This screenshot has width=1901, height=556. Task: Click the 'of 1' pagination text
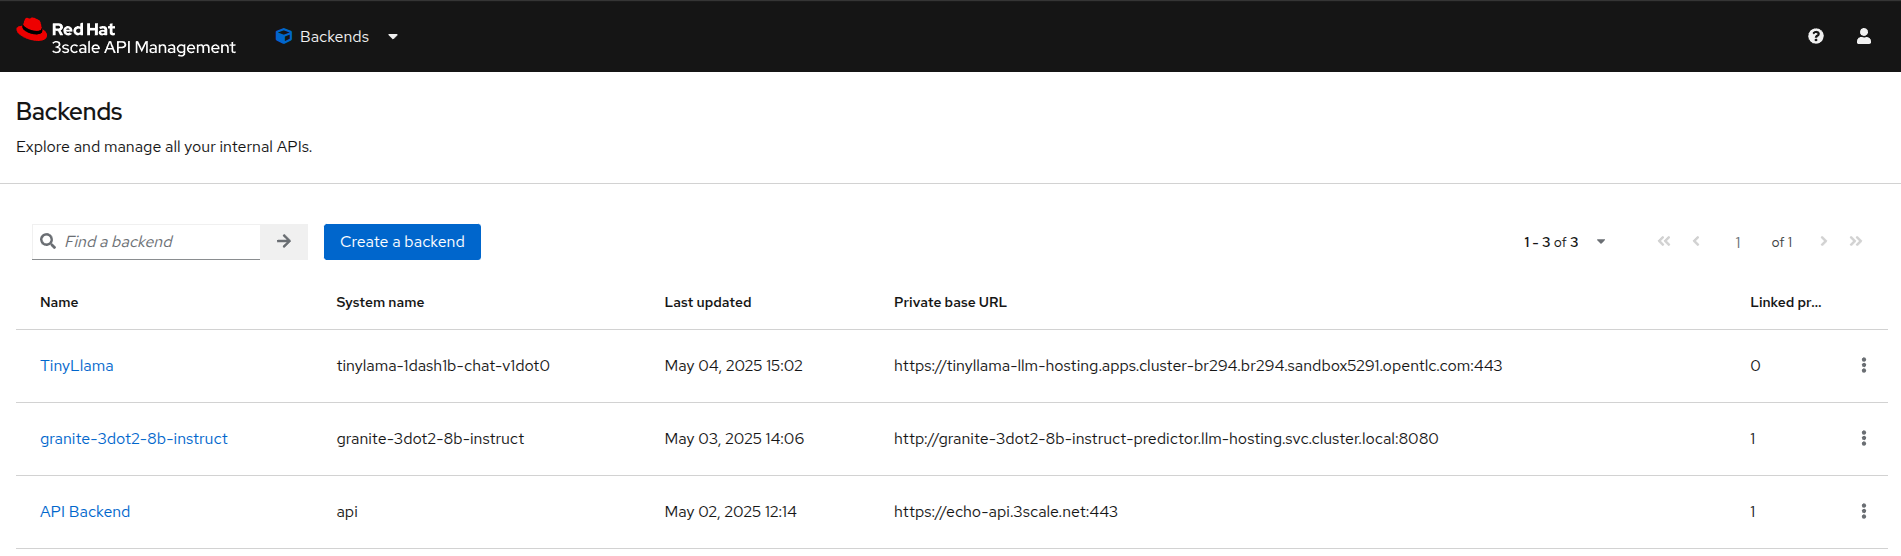[x=1782, y=242]
